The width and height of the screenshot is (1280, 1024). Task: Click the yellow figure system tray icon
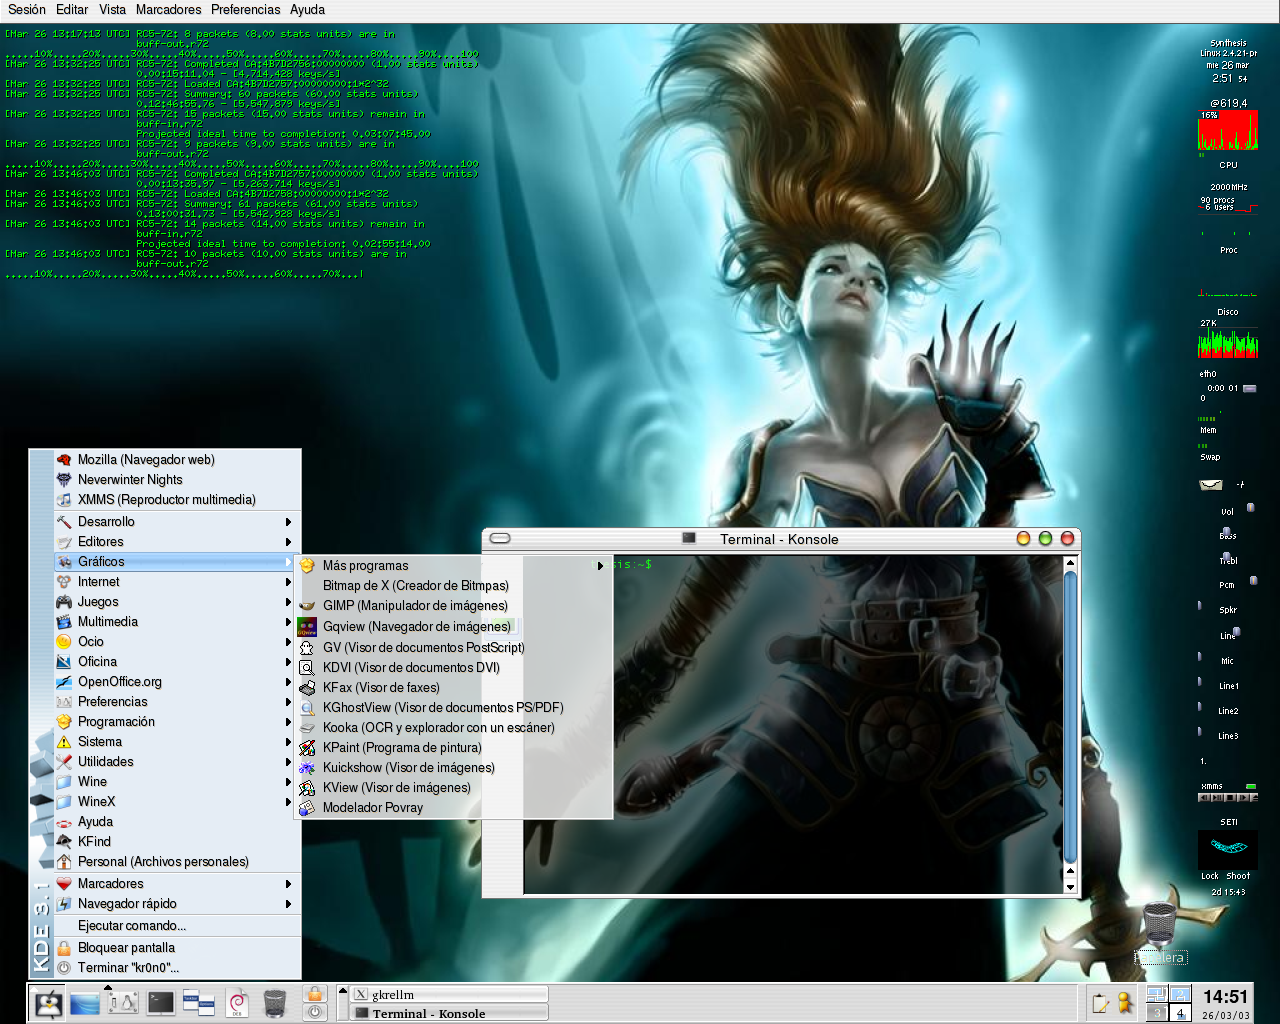(1125, 1003)
